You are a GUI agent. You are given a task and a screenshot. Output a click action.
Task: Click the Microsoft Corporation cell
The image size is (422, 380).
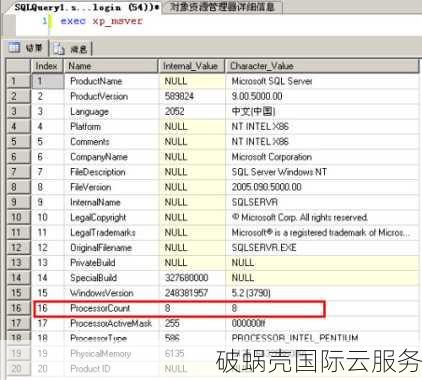(x=322, y=157)
